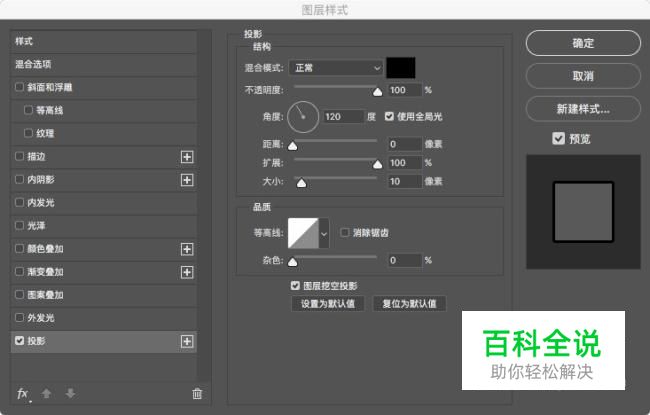Click the style preview thumbnail
This screenshot has height=415, width=650.
pos(583,212)
